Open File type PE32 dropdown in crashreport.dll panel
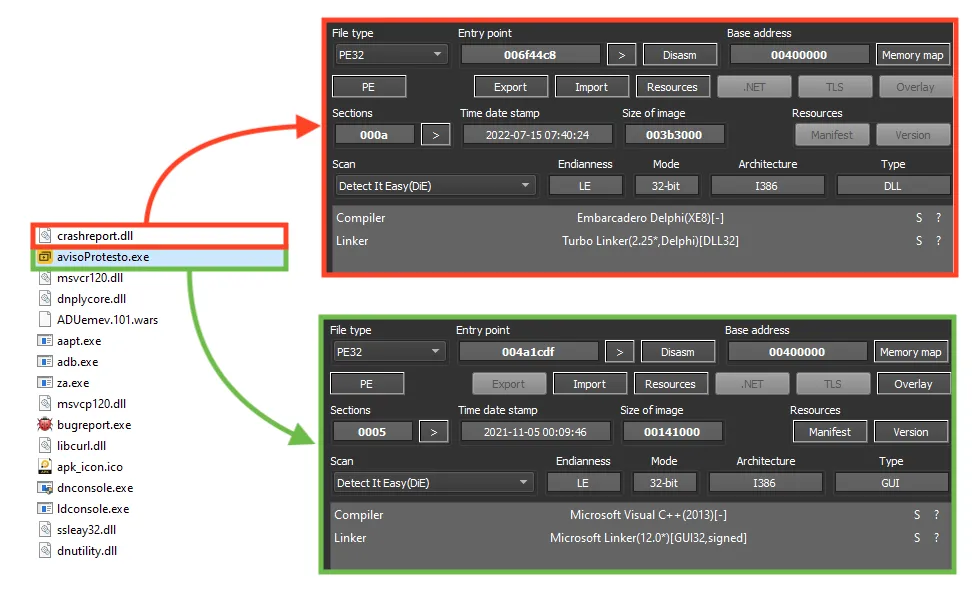The height and width of the screenshot is (593, 972). tap(391, 55)
